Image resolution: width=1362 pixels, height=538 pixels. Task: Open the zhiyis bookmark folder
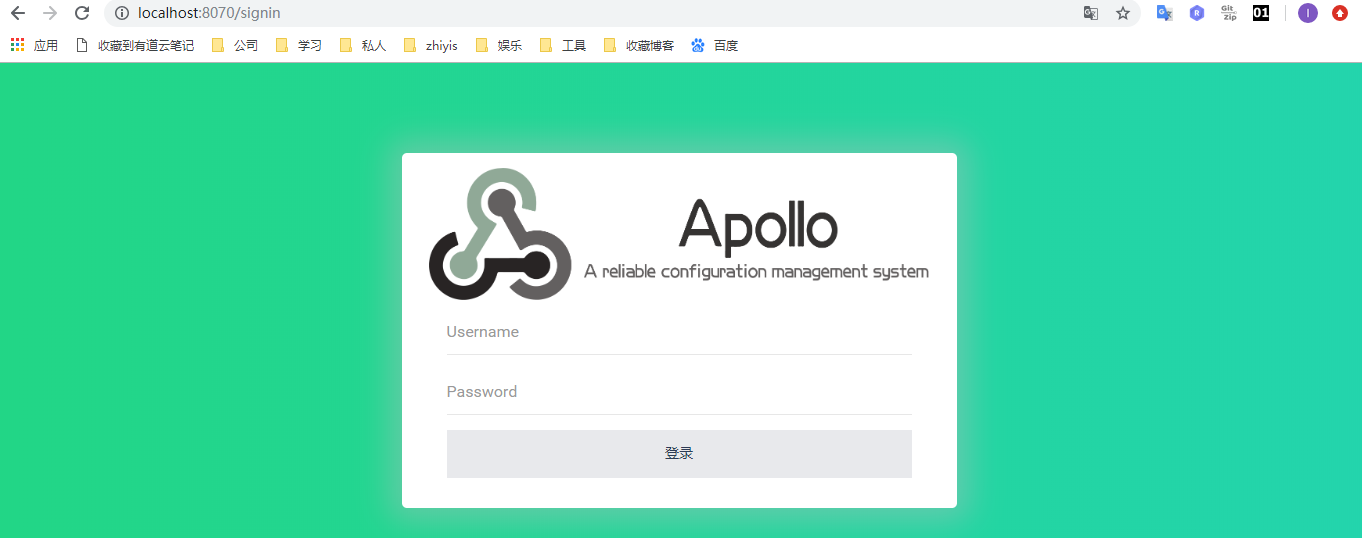431,45
